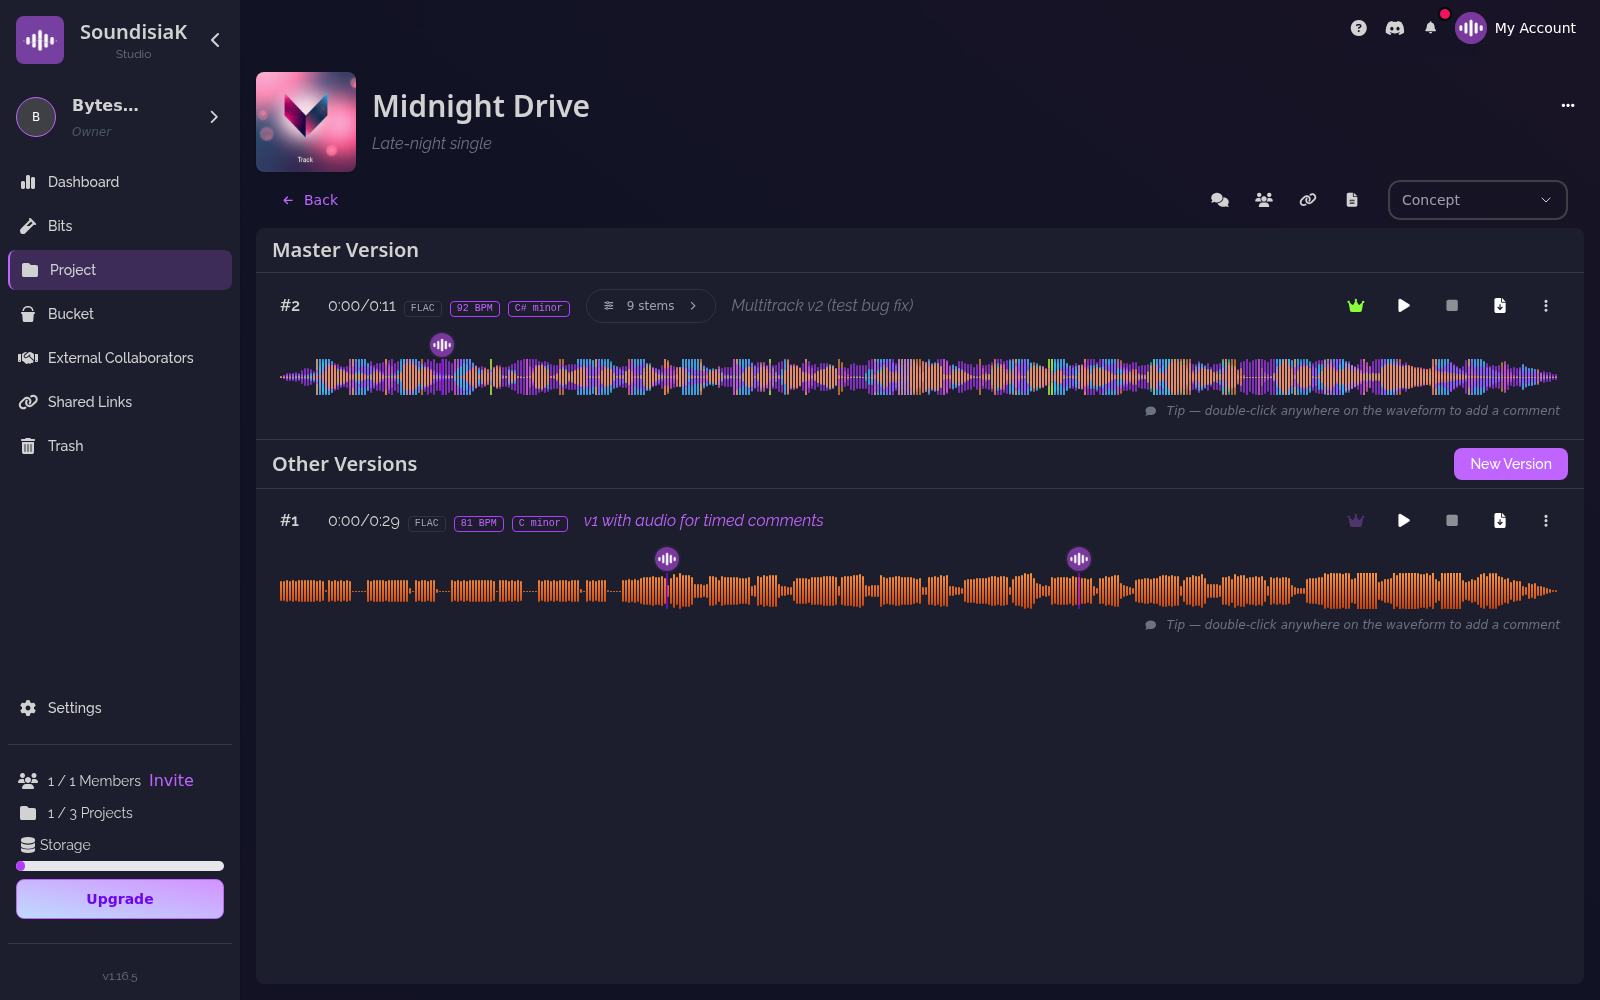The height and width of the screenshot is (1000, 1600).
Task: Open more options for version #2
Action: (x=1546, y=306)
